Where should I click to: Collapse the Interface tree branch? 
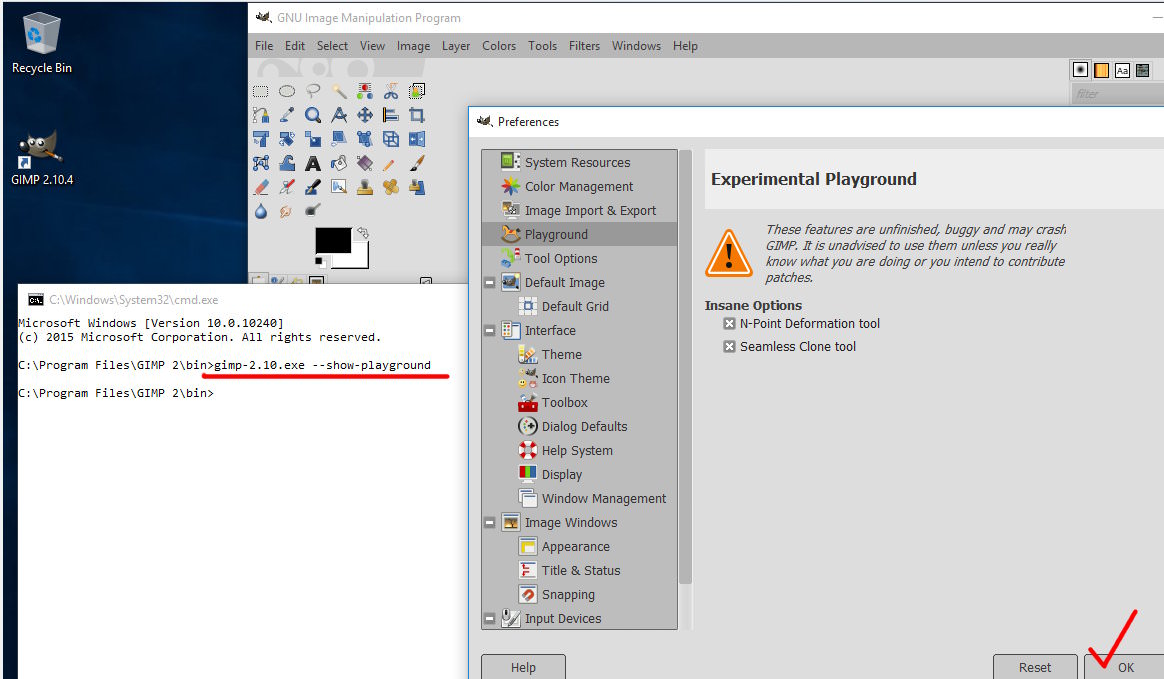(490, 331)
